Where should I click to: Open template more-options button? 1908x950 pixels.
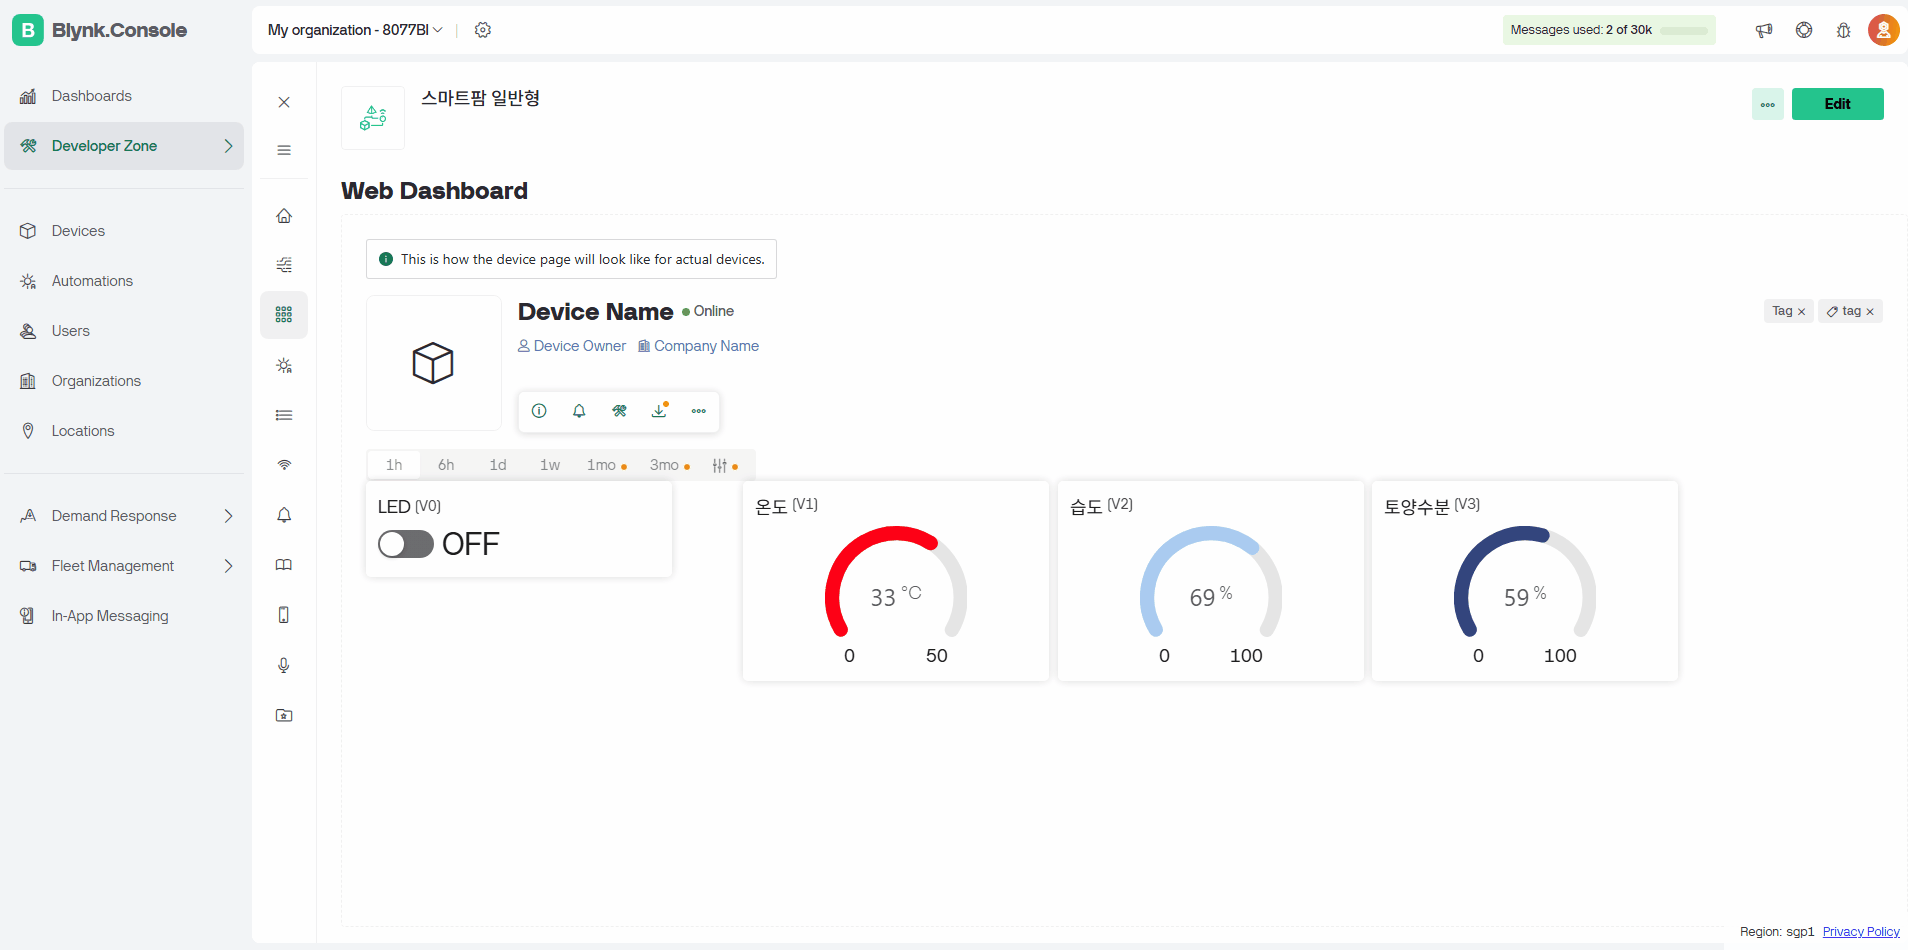click(x=1768, y=104)
